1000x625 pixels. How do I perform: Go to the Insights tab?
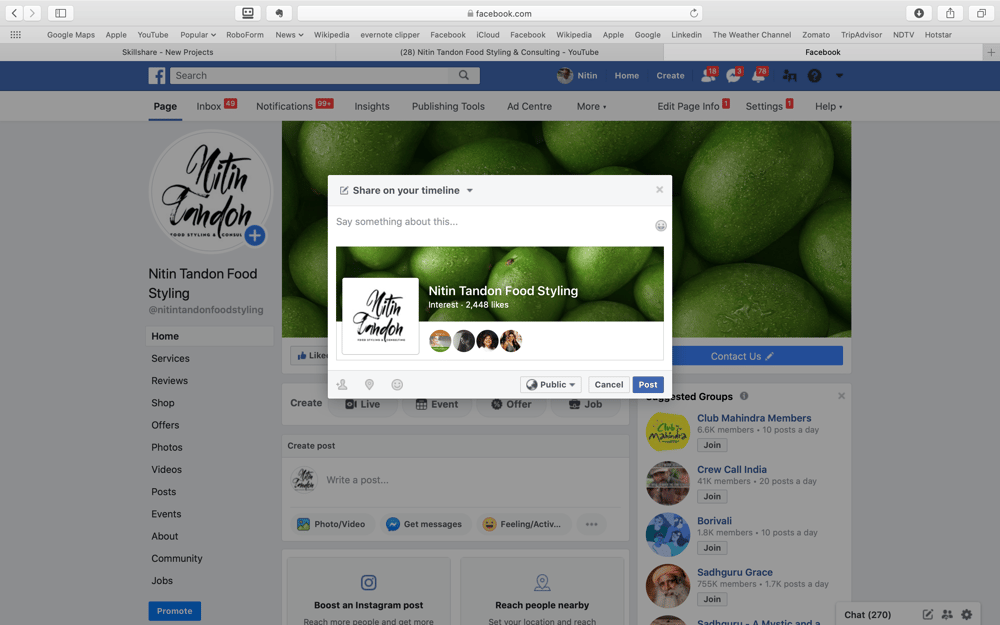(372, 107)
